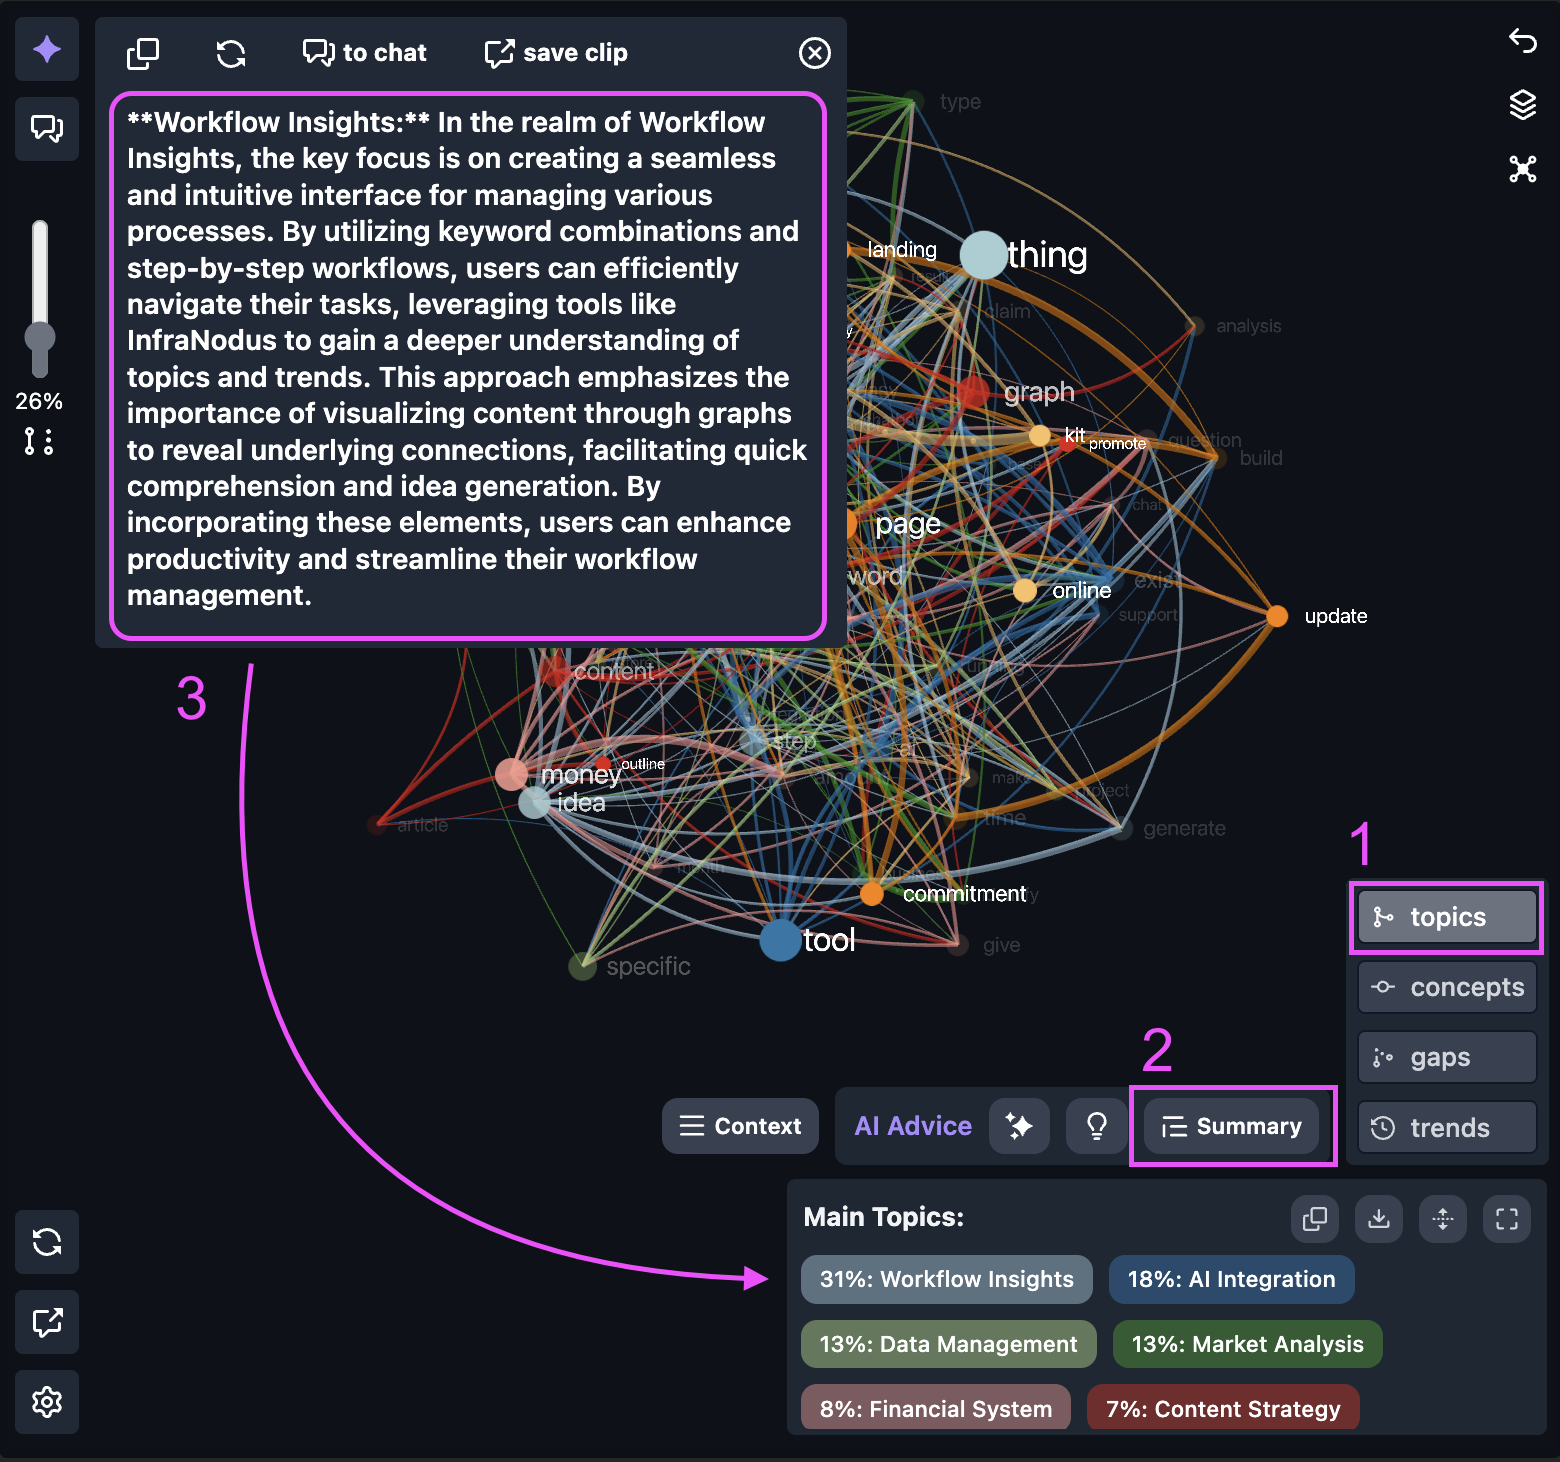The height and width of the screenshot is (1462, 1560).
Task: Click the Summary button
Action: (x=1231, y=1126)
